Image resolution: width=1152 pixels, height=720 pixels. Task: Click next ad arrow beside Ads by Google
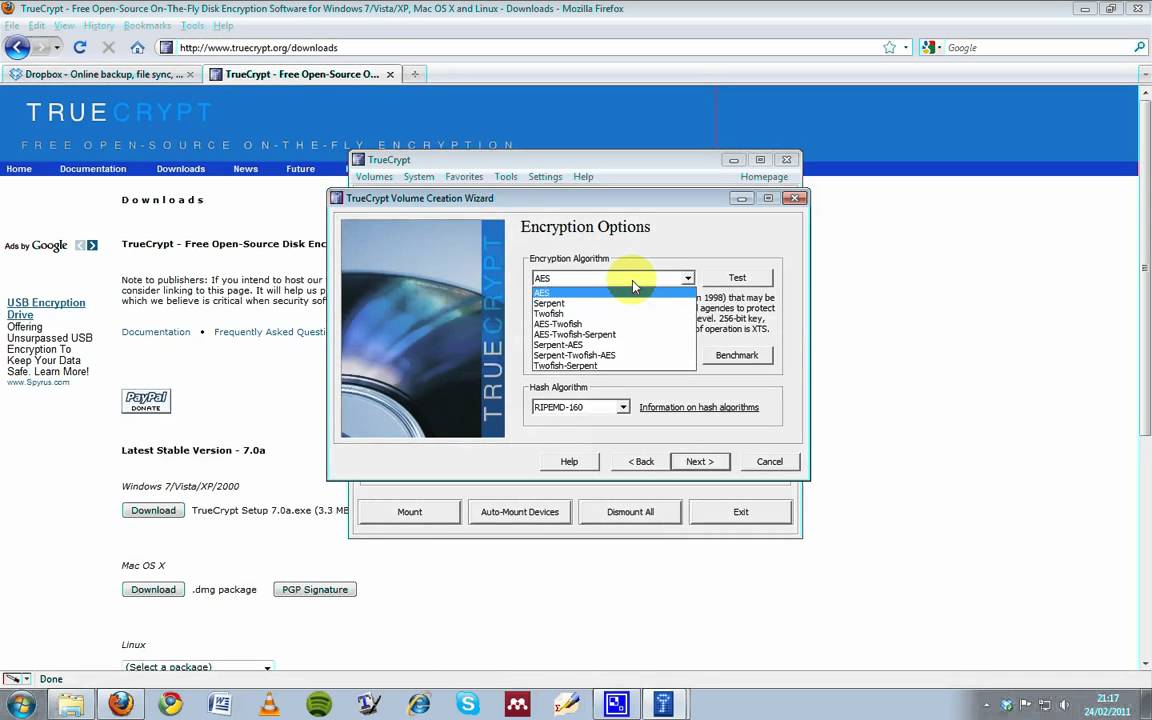pos(92,245)
